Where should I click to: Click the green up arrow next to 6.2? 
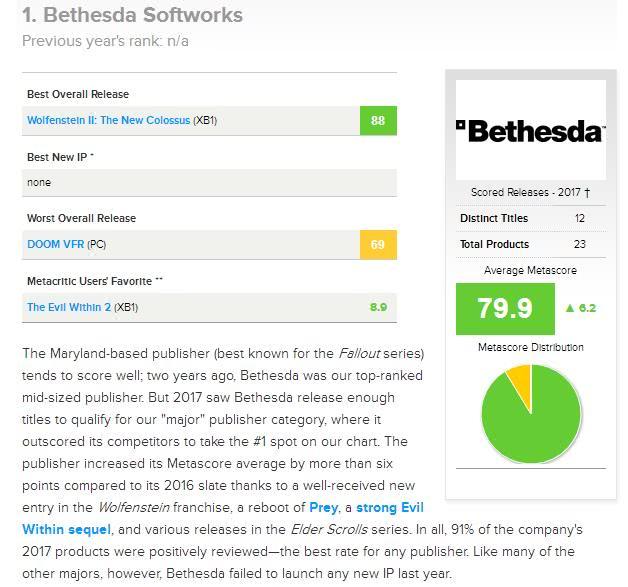tap(569, 308)
